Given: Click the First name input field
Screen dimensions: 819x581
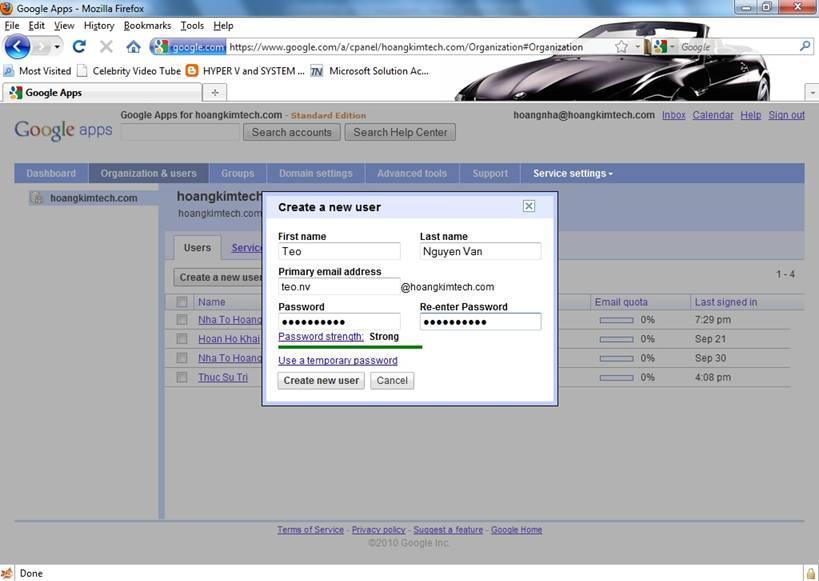Looking at the screenshot, I should (340, 251).
